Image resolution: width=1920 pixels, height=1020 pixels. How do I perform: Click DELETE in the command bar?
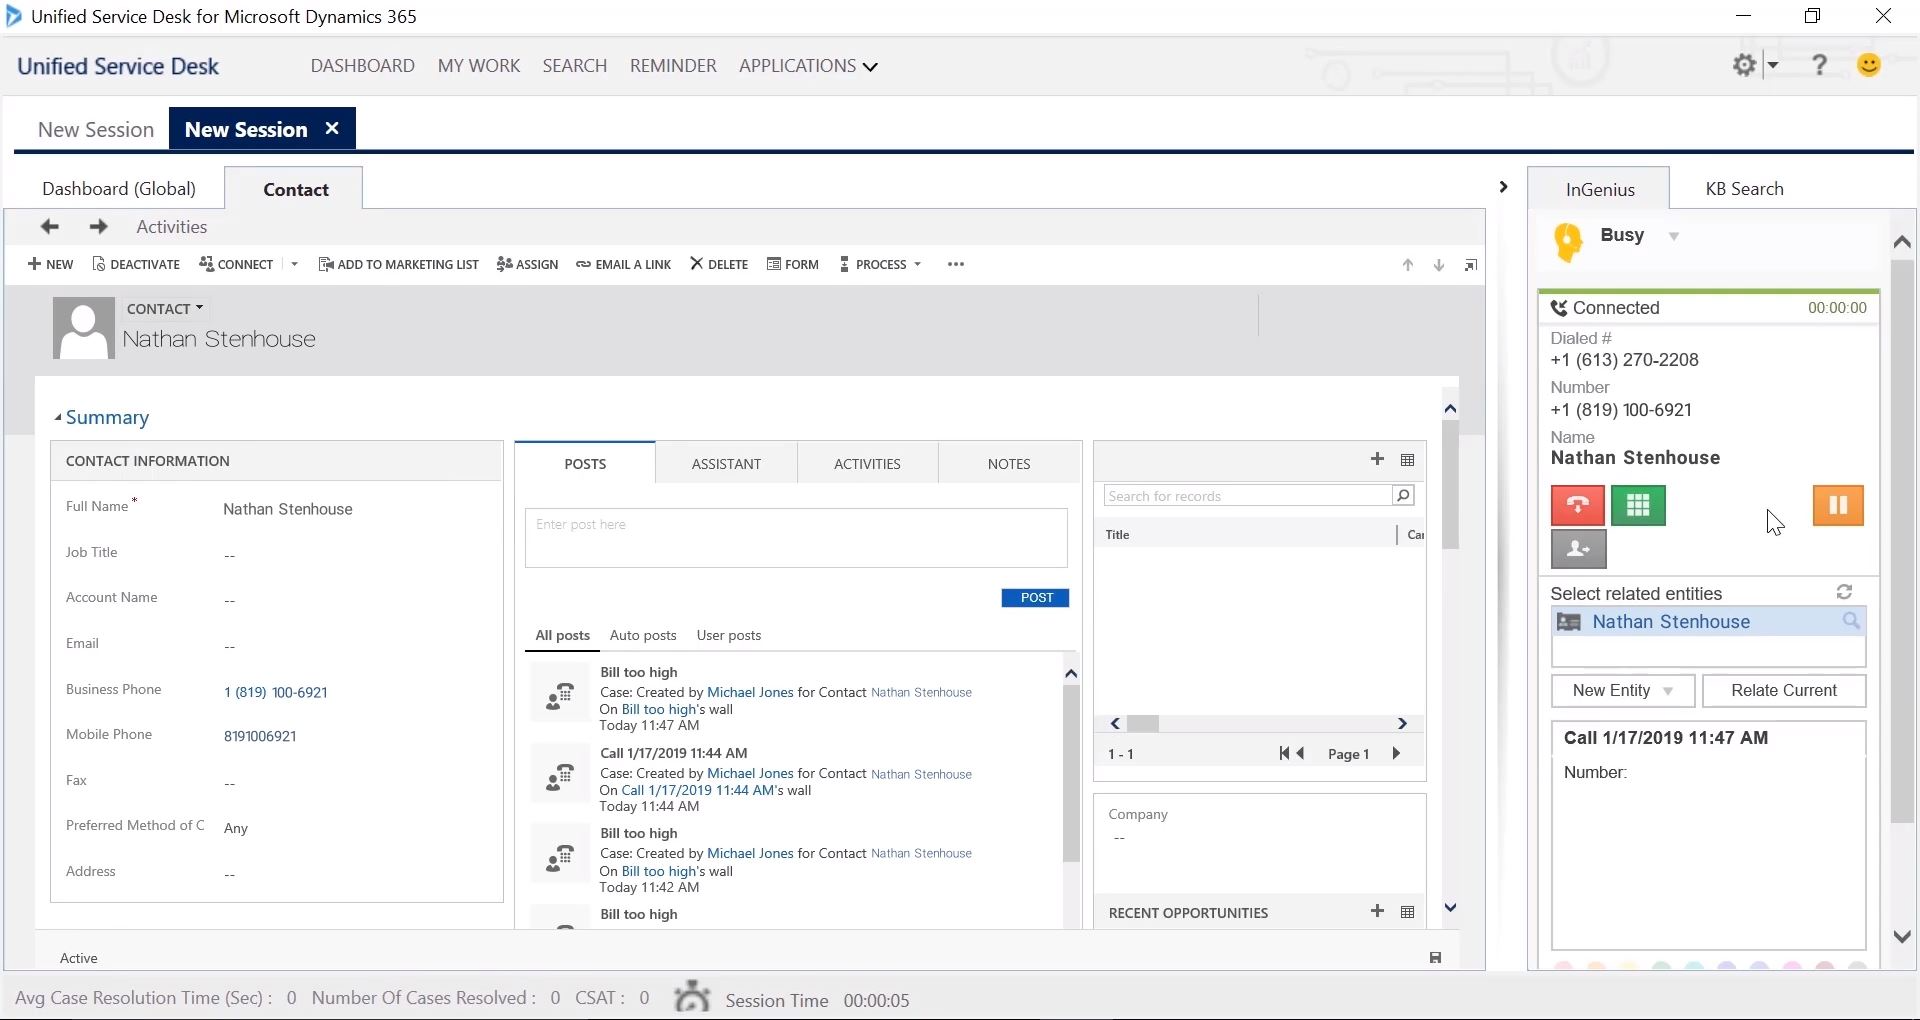719,264
